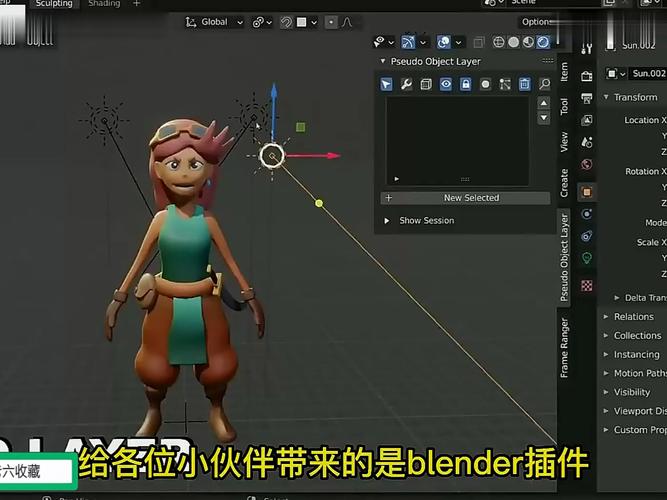Add a workspace with the plus tab
The height and width of the screenshot is (500, 667).
[x=137, y=4]
